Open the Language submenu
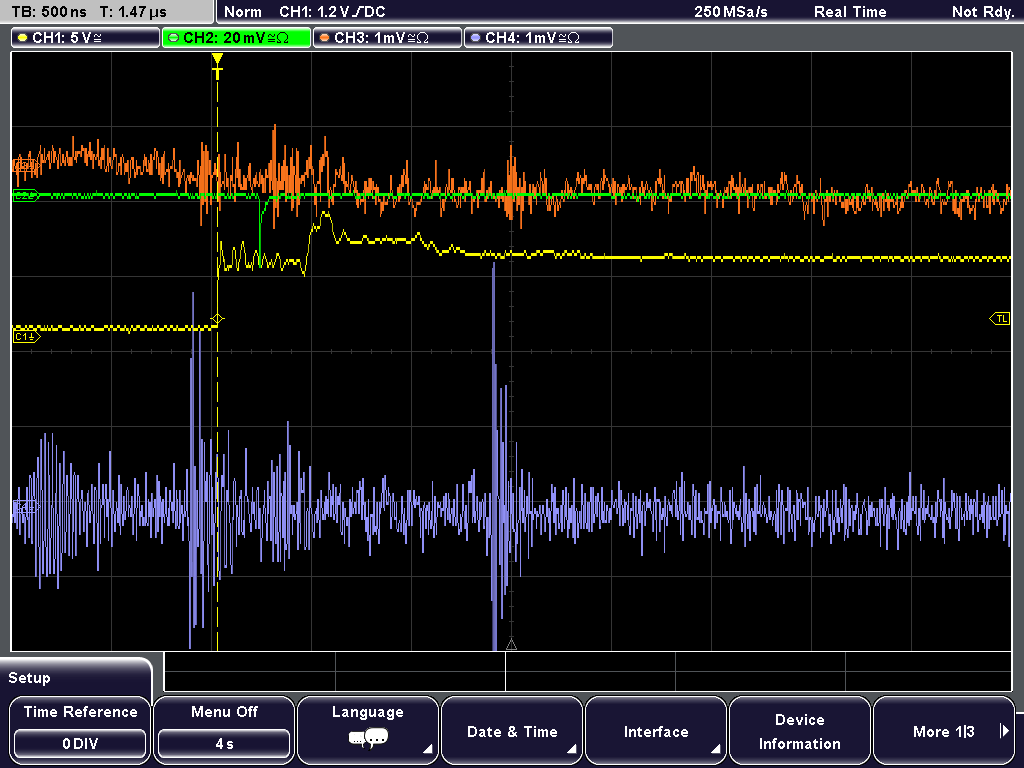 [368, 729]
